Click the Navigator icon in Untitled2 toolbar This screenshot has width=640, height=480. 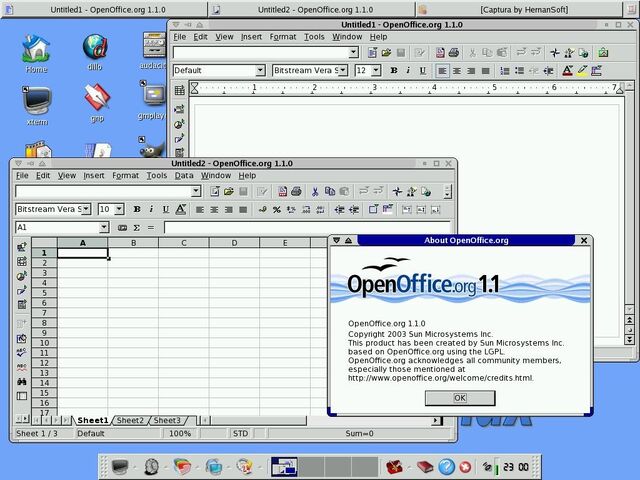(397, 191)
